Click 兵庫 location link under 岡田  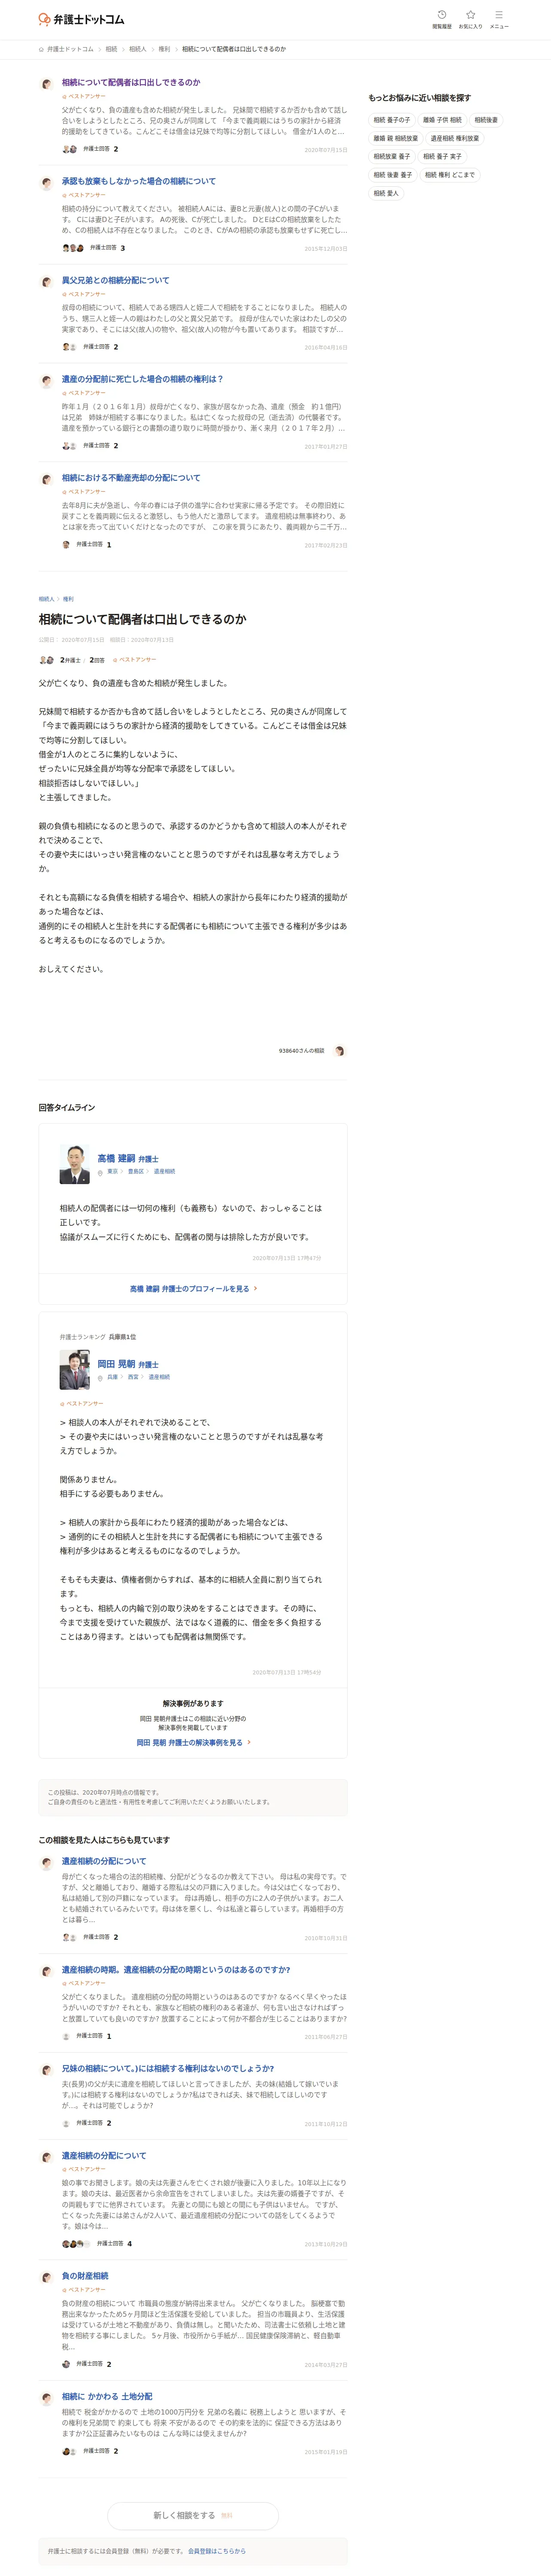[112, 1377]
